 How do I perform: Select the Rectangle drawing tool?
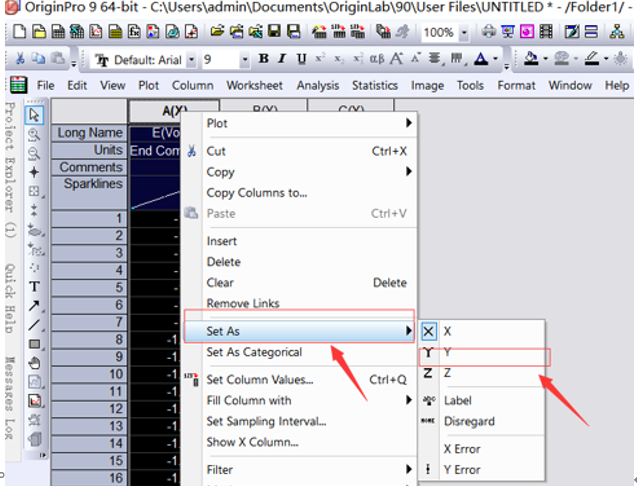click(34, 344)
